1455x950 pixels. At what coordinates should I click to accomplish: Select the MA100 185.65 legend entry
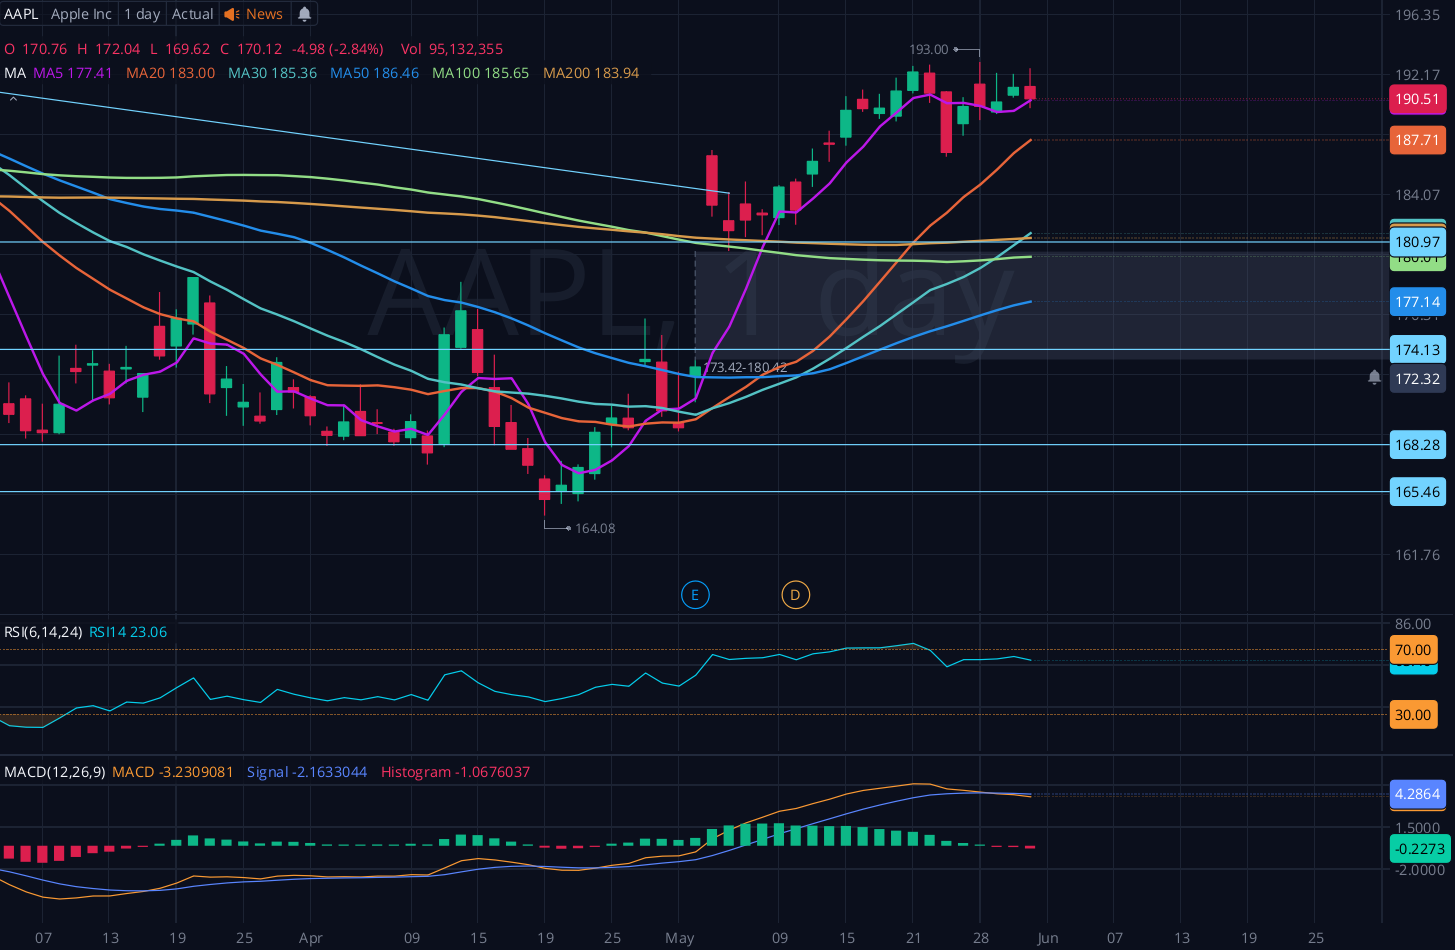coord(481,73)
